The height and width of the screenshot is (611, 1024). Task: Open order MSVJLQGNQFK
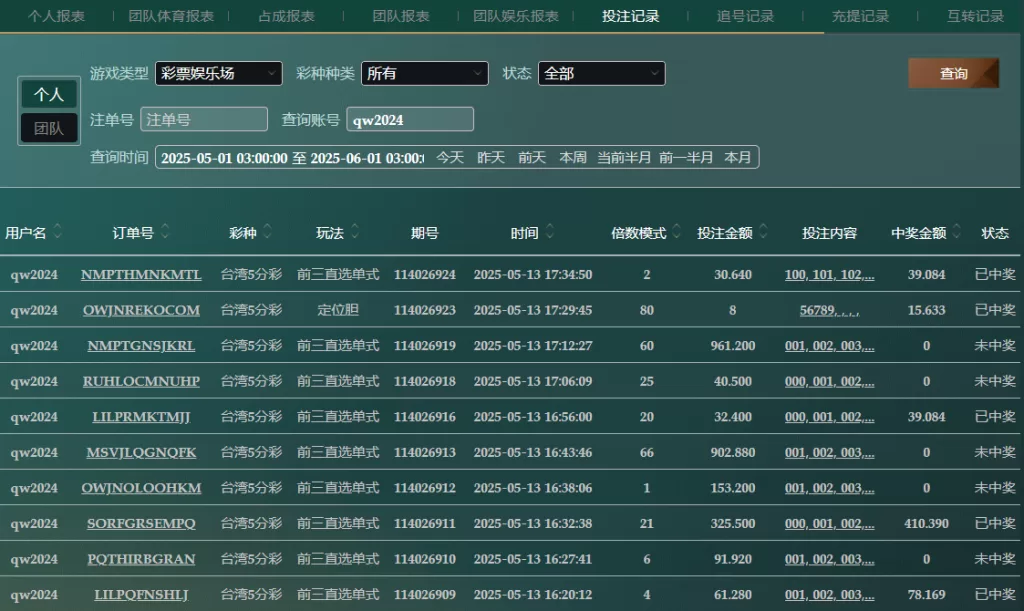point(141,452)
